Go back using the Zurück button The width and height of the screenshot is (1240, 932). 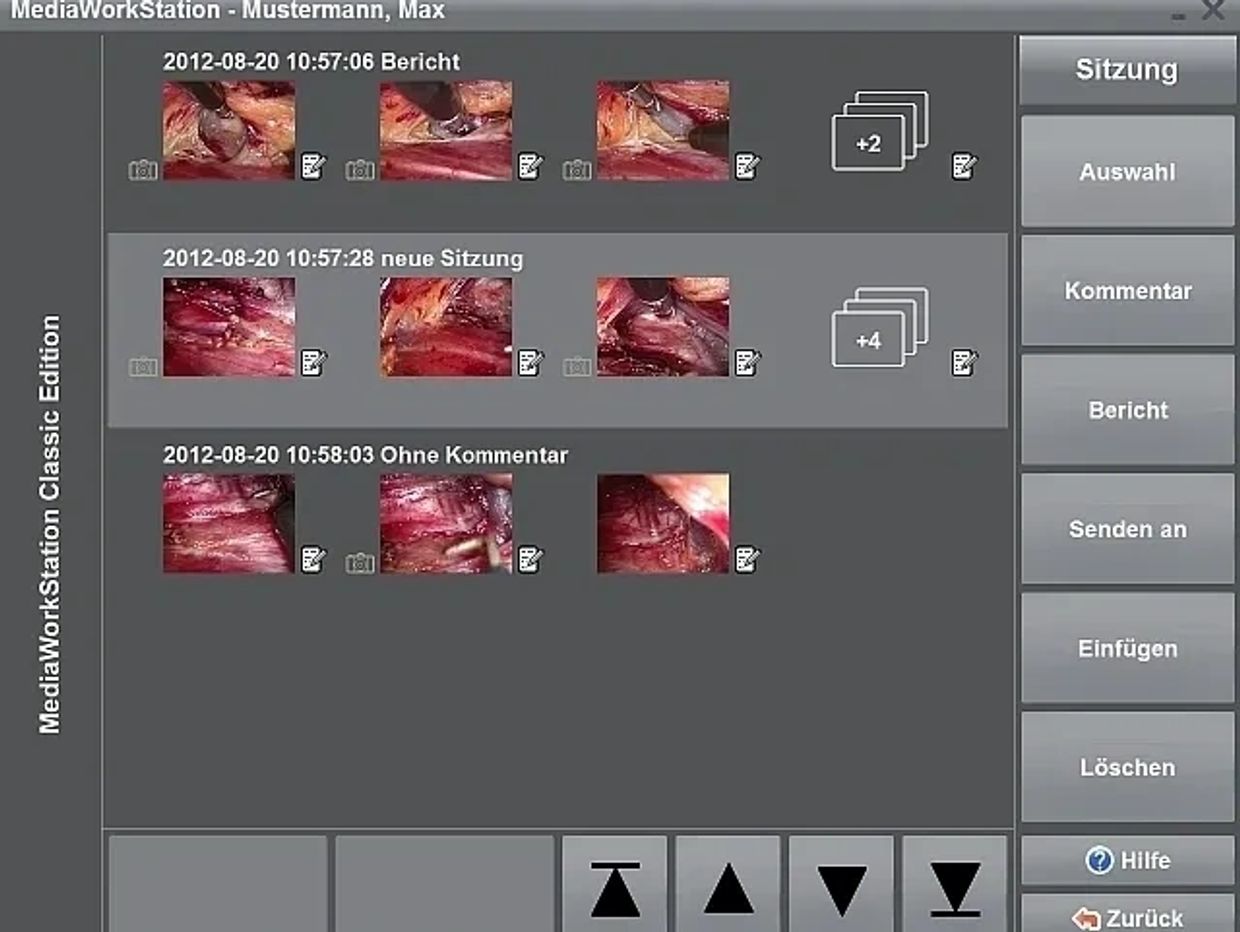pos(1127,917)
